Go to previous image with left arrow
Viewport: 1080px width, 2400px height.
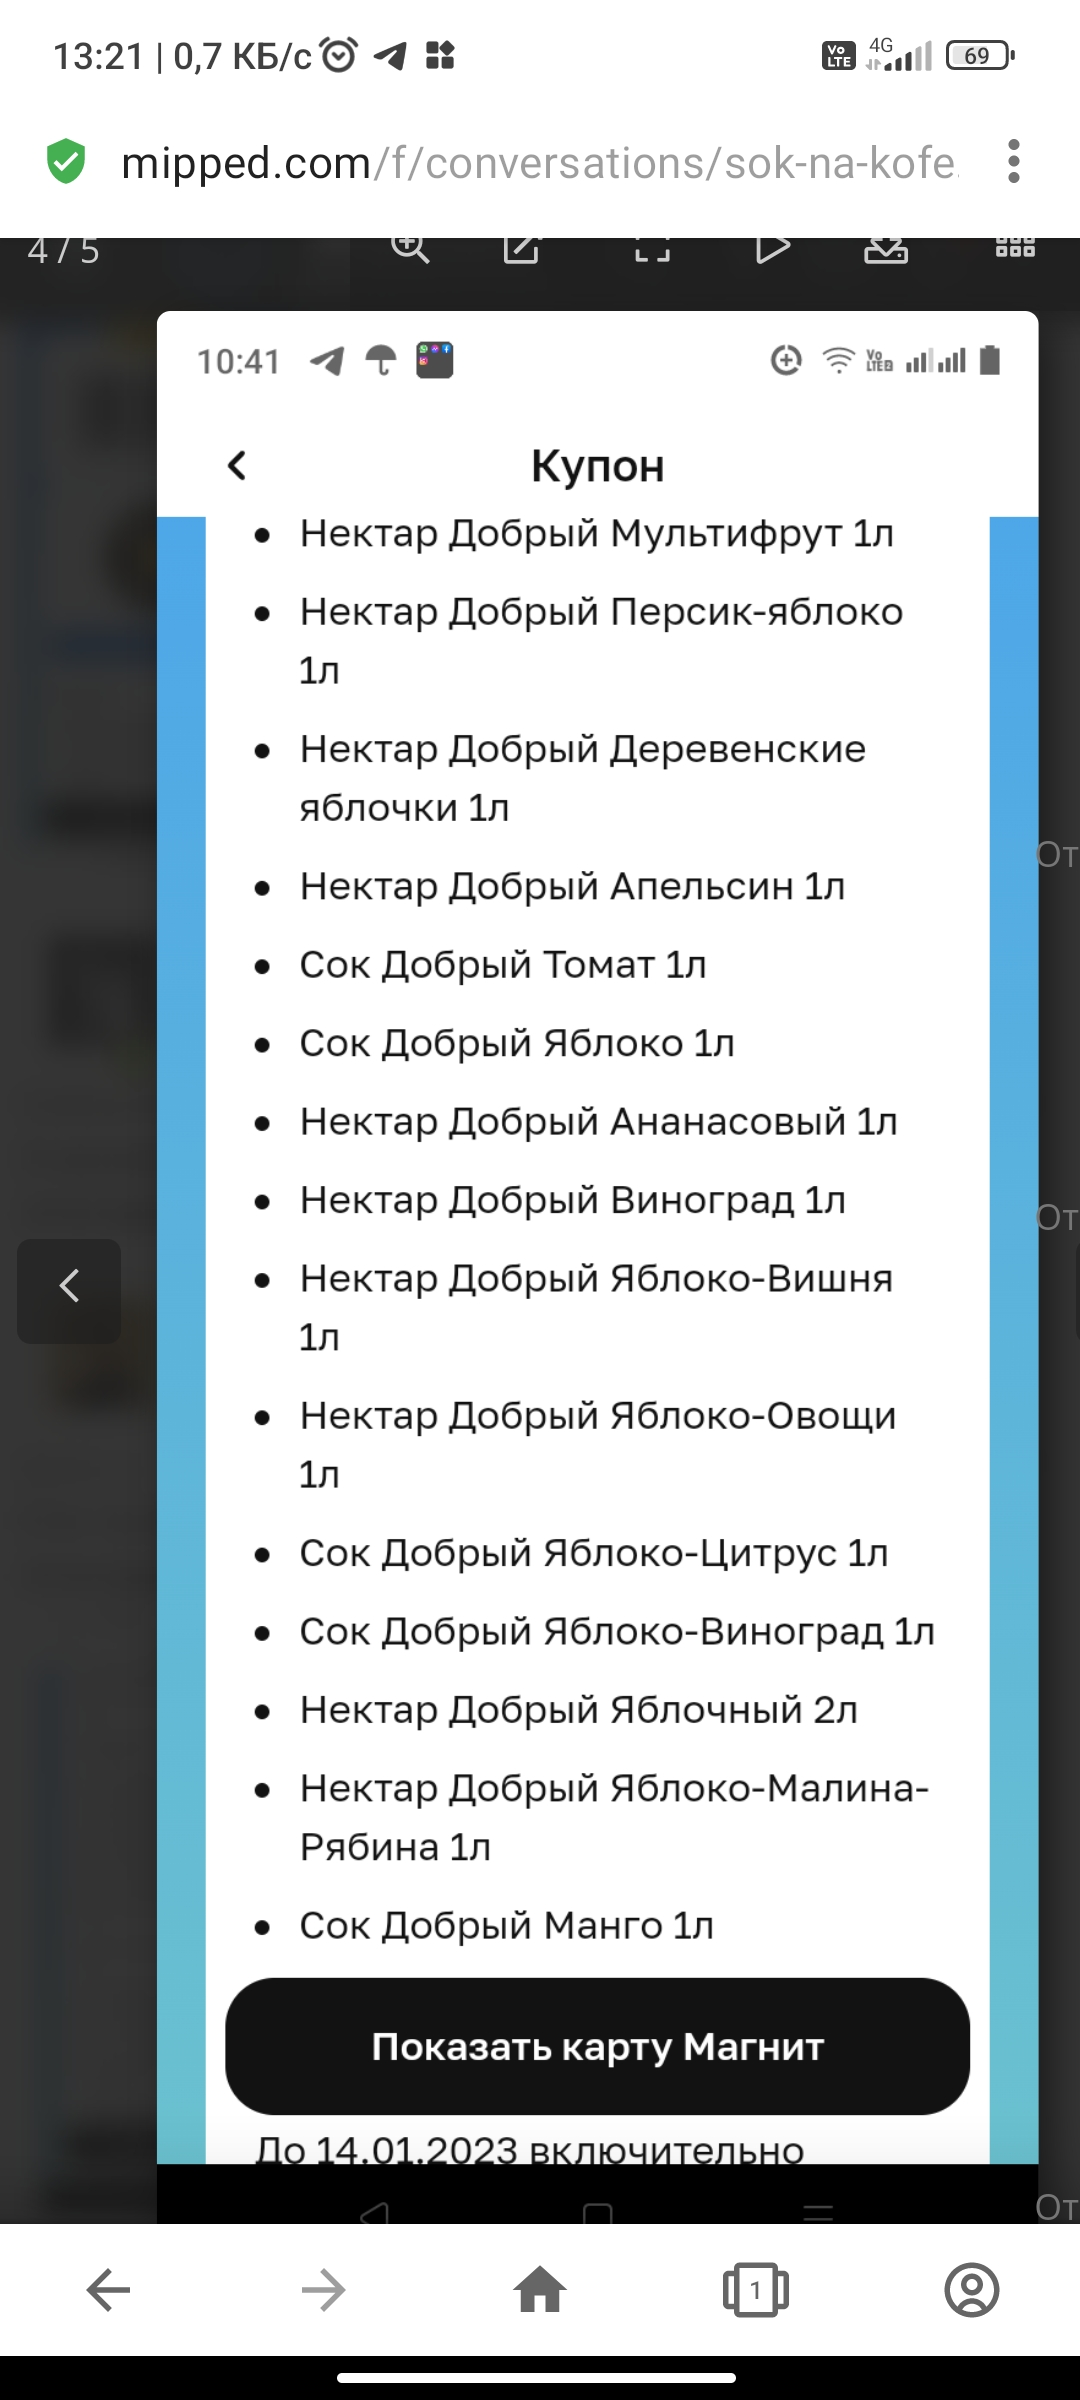(69, 1290)
